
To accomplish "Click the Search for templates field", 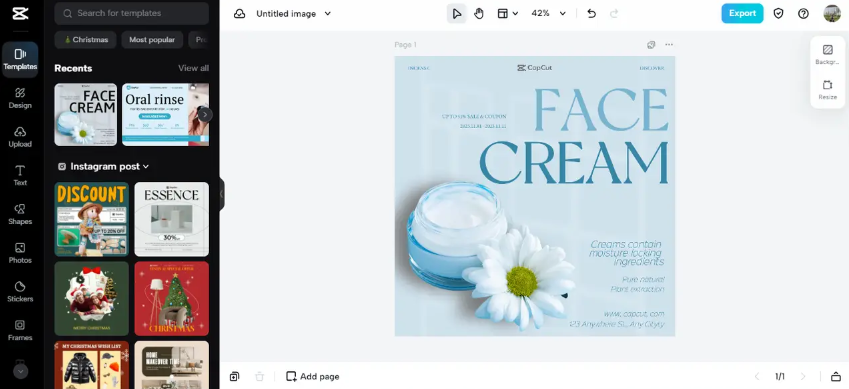I will click(x=132, y=13).
